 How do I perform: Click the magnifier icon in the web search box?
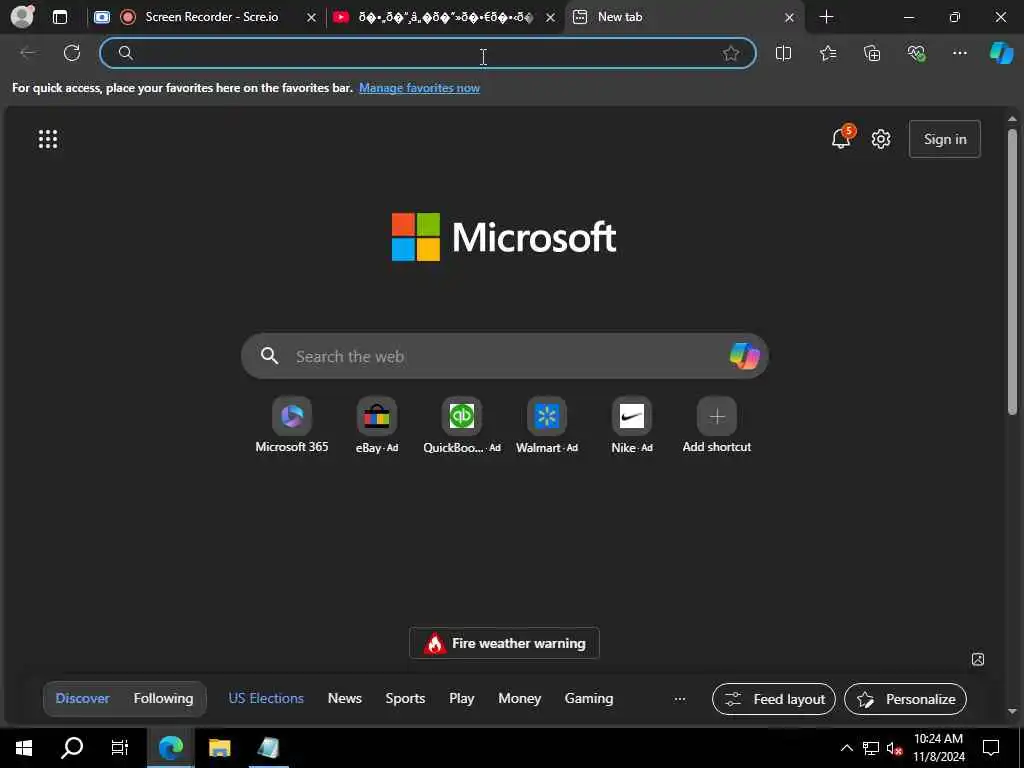coord(270,356)
